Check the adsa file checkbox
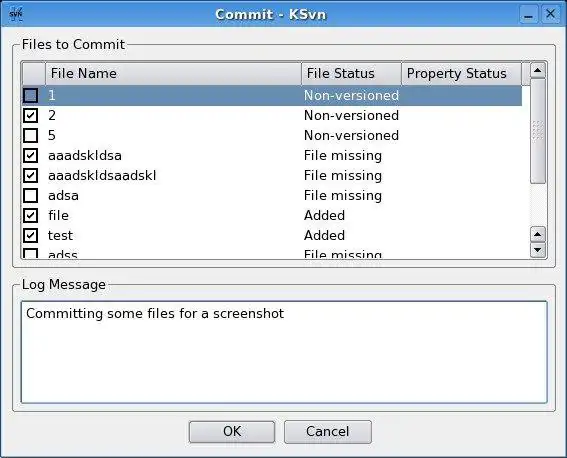Viewport: 567px width, 458px height. pos(30,196)
